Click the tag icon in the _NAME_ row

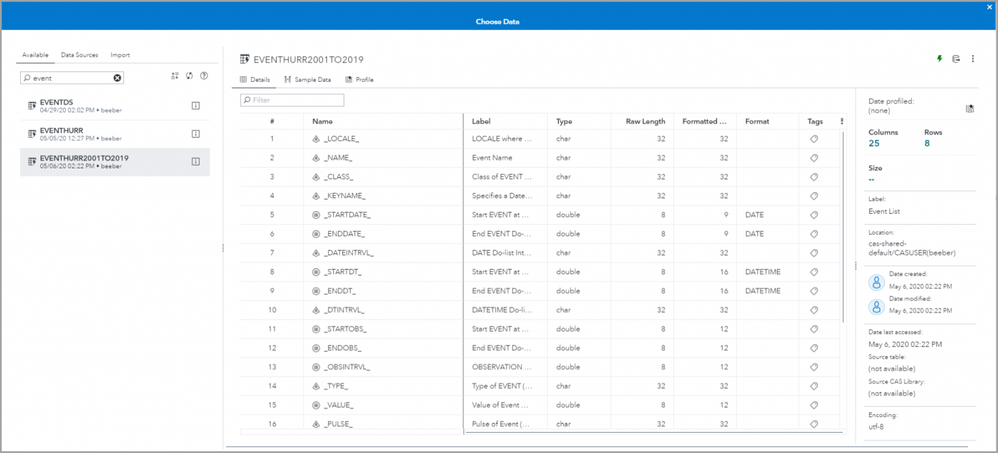(x=815, y=158)
